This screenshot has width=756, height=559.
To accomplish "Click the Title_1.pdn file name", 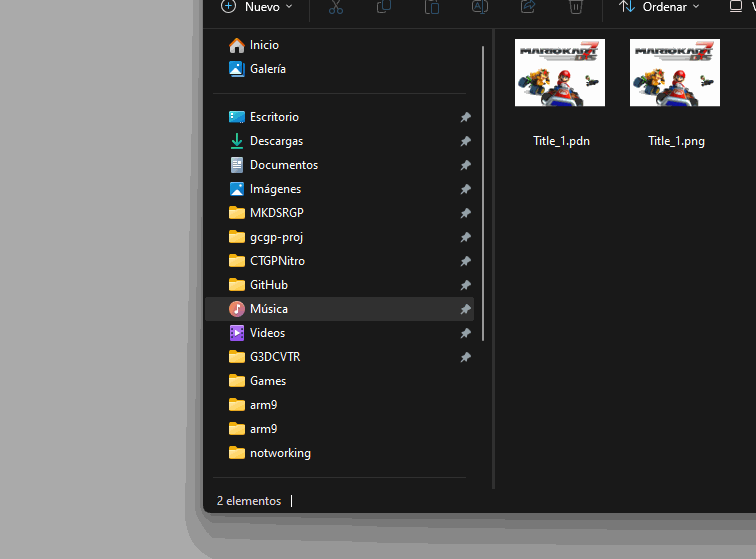I will coord(561,141).
